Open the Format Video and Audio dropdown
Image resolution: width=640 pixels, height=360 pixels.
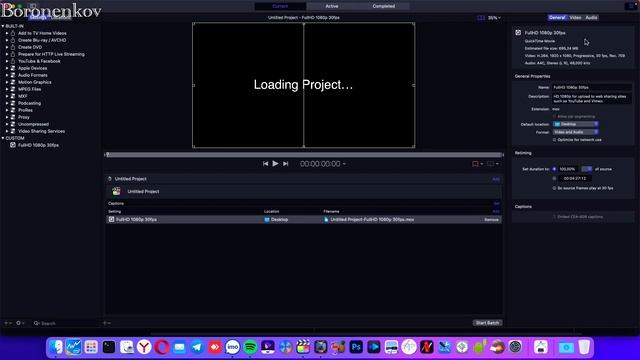point(576,132)
